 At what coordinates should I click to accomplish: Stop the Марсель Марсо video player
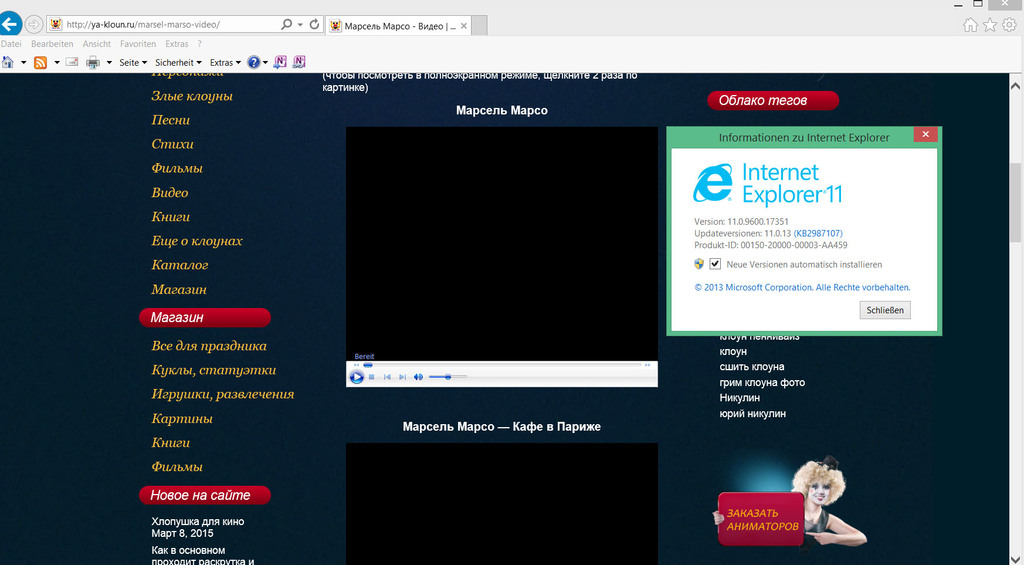pos(372,377)
